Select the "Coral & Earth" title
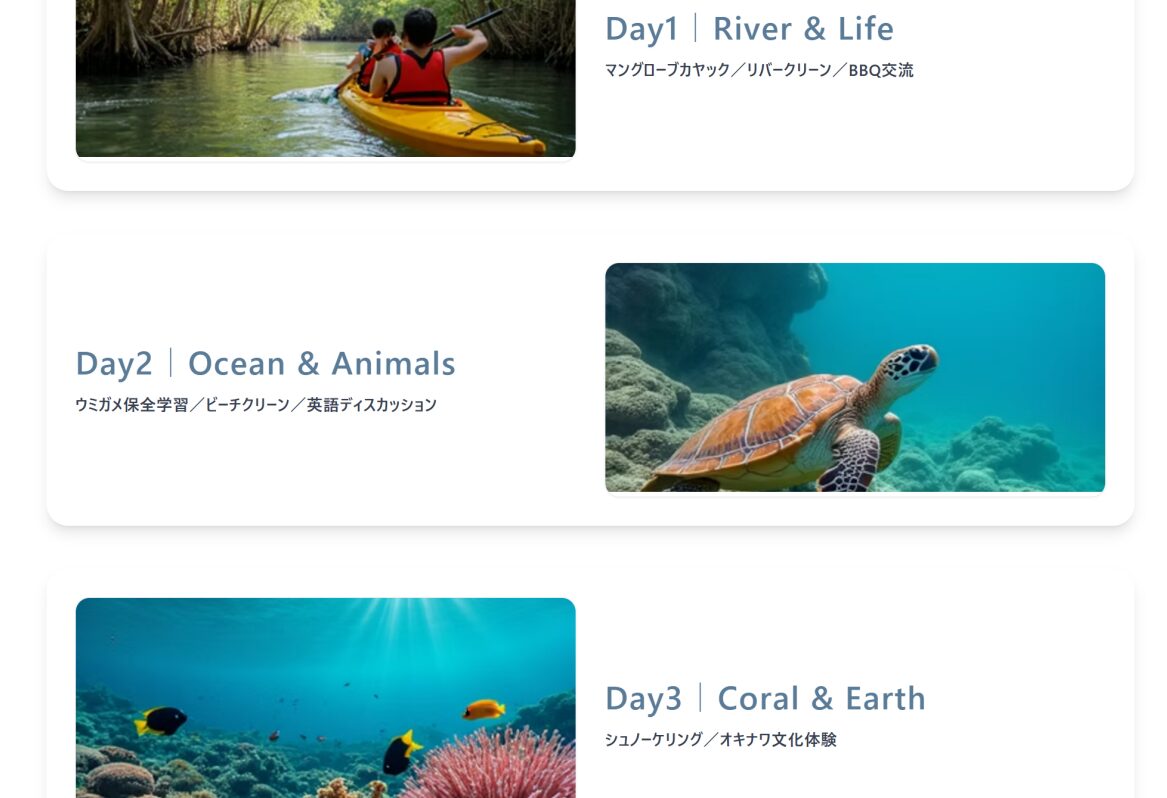This screenshot has width=1167, height=798. (821, 699)
